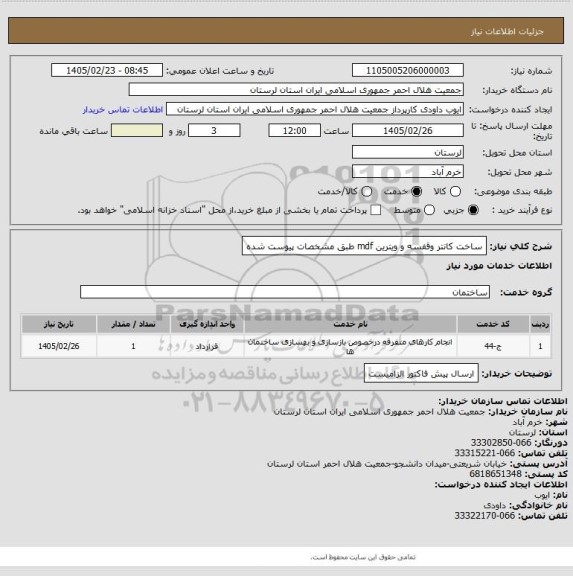This screenshot has width=573, height=576.
Task: Choose the جزیی purchase type radio
Action: tap(473, 210)
